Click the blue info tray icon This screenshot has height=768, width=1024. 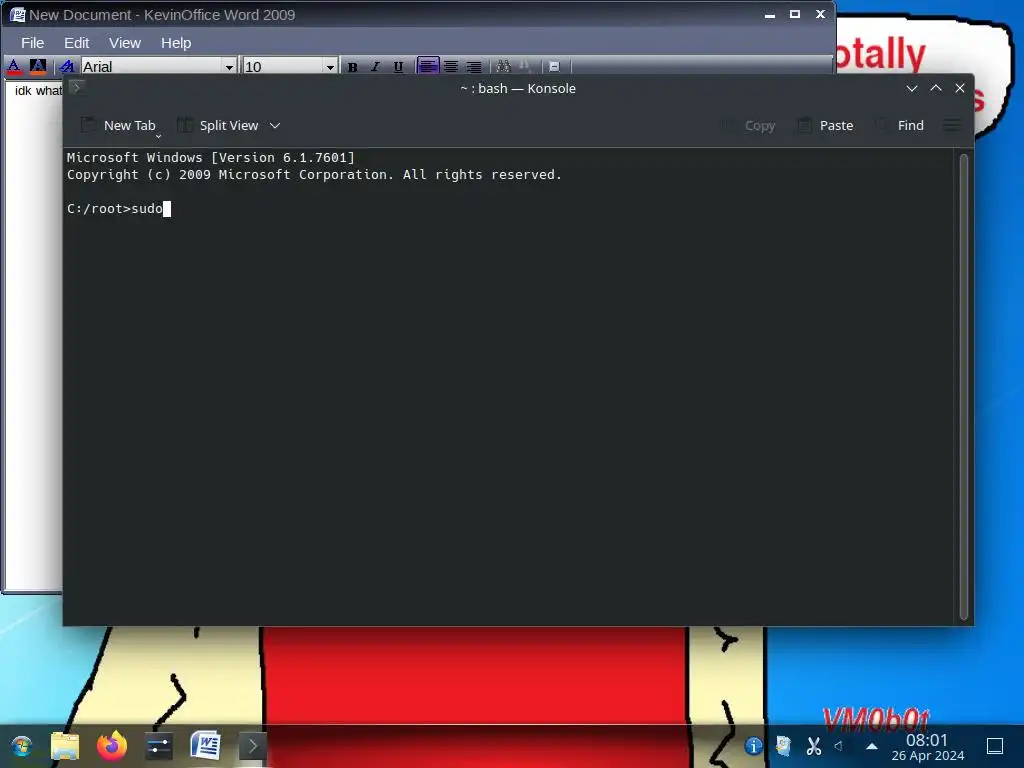753,746
